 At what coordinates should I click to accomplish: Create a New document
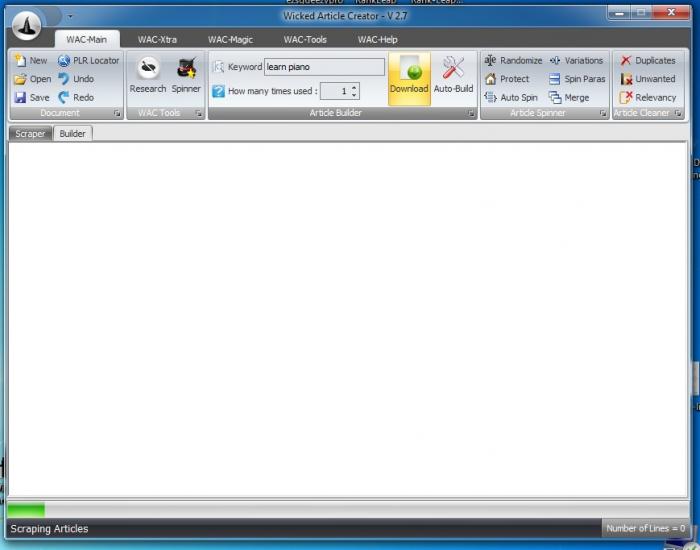[x=31, y=60]
